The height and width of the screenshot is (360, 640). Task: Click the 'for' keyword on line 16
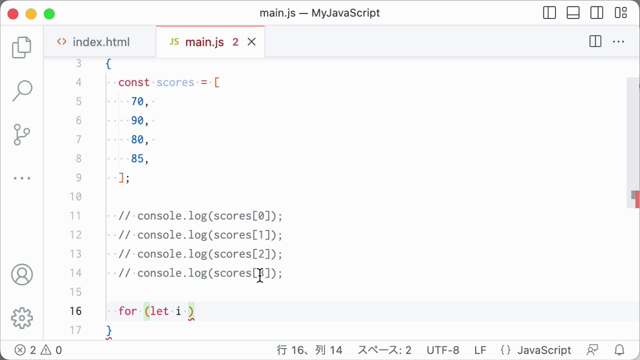pos(128,311)
